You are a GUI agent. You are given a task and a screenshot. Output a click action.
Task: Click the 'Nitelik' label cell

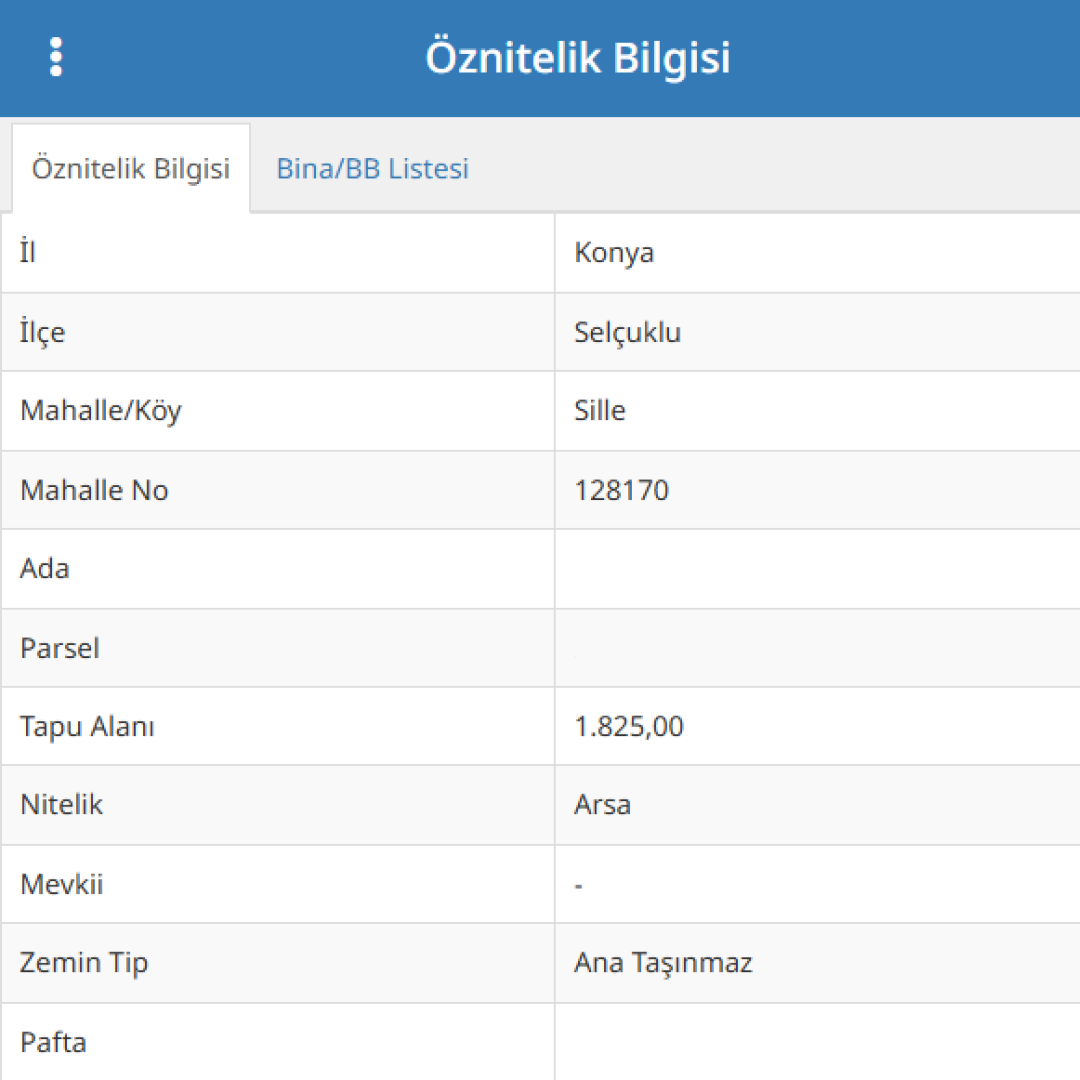278,805
